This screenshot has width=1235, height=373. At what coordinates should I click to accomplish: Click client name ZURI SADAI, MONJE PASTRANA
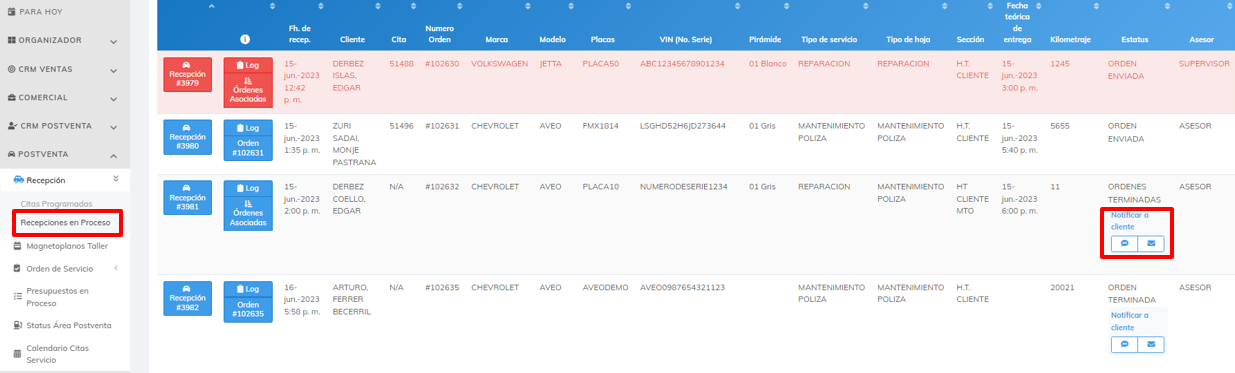tap(354, 144)
